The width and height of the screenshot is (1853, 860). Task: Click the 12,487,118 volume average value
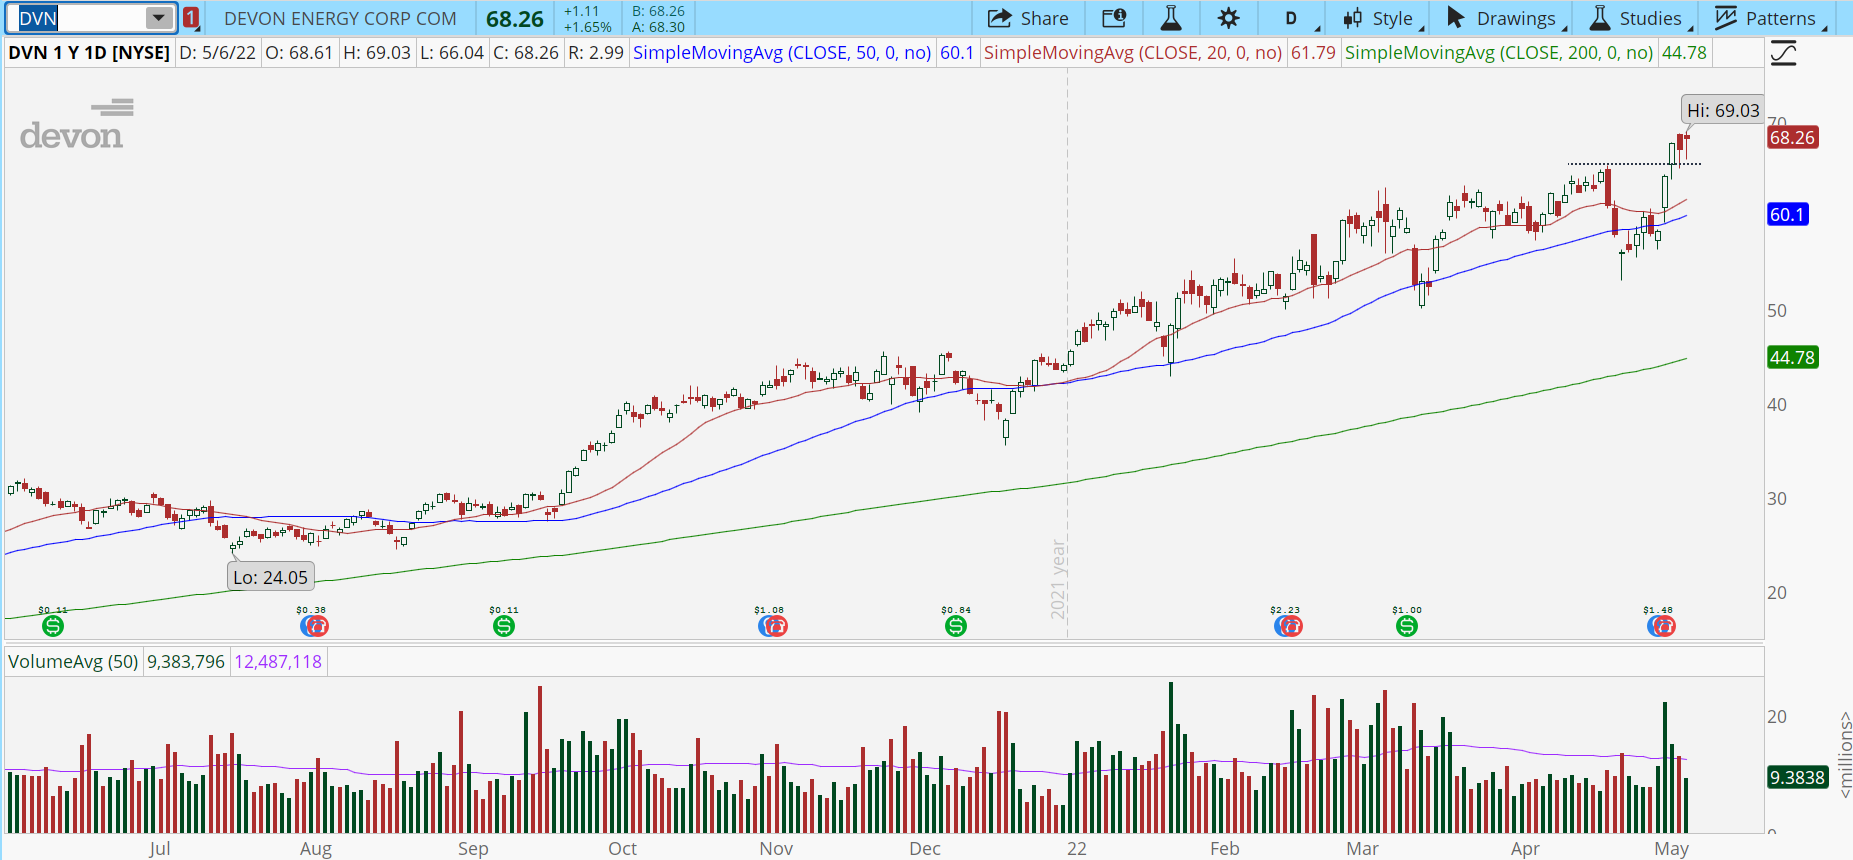click(x=278, y=662)
